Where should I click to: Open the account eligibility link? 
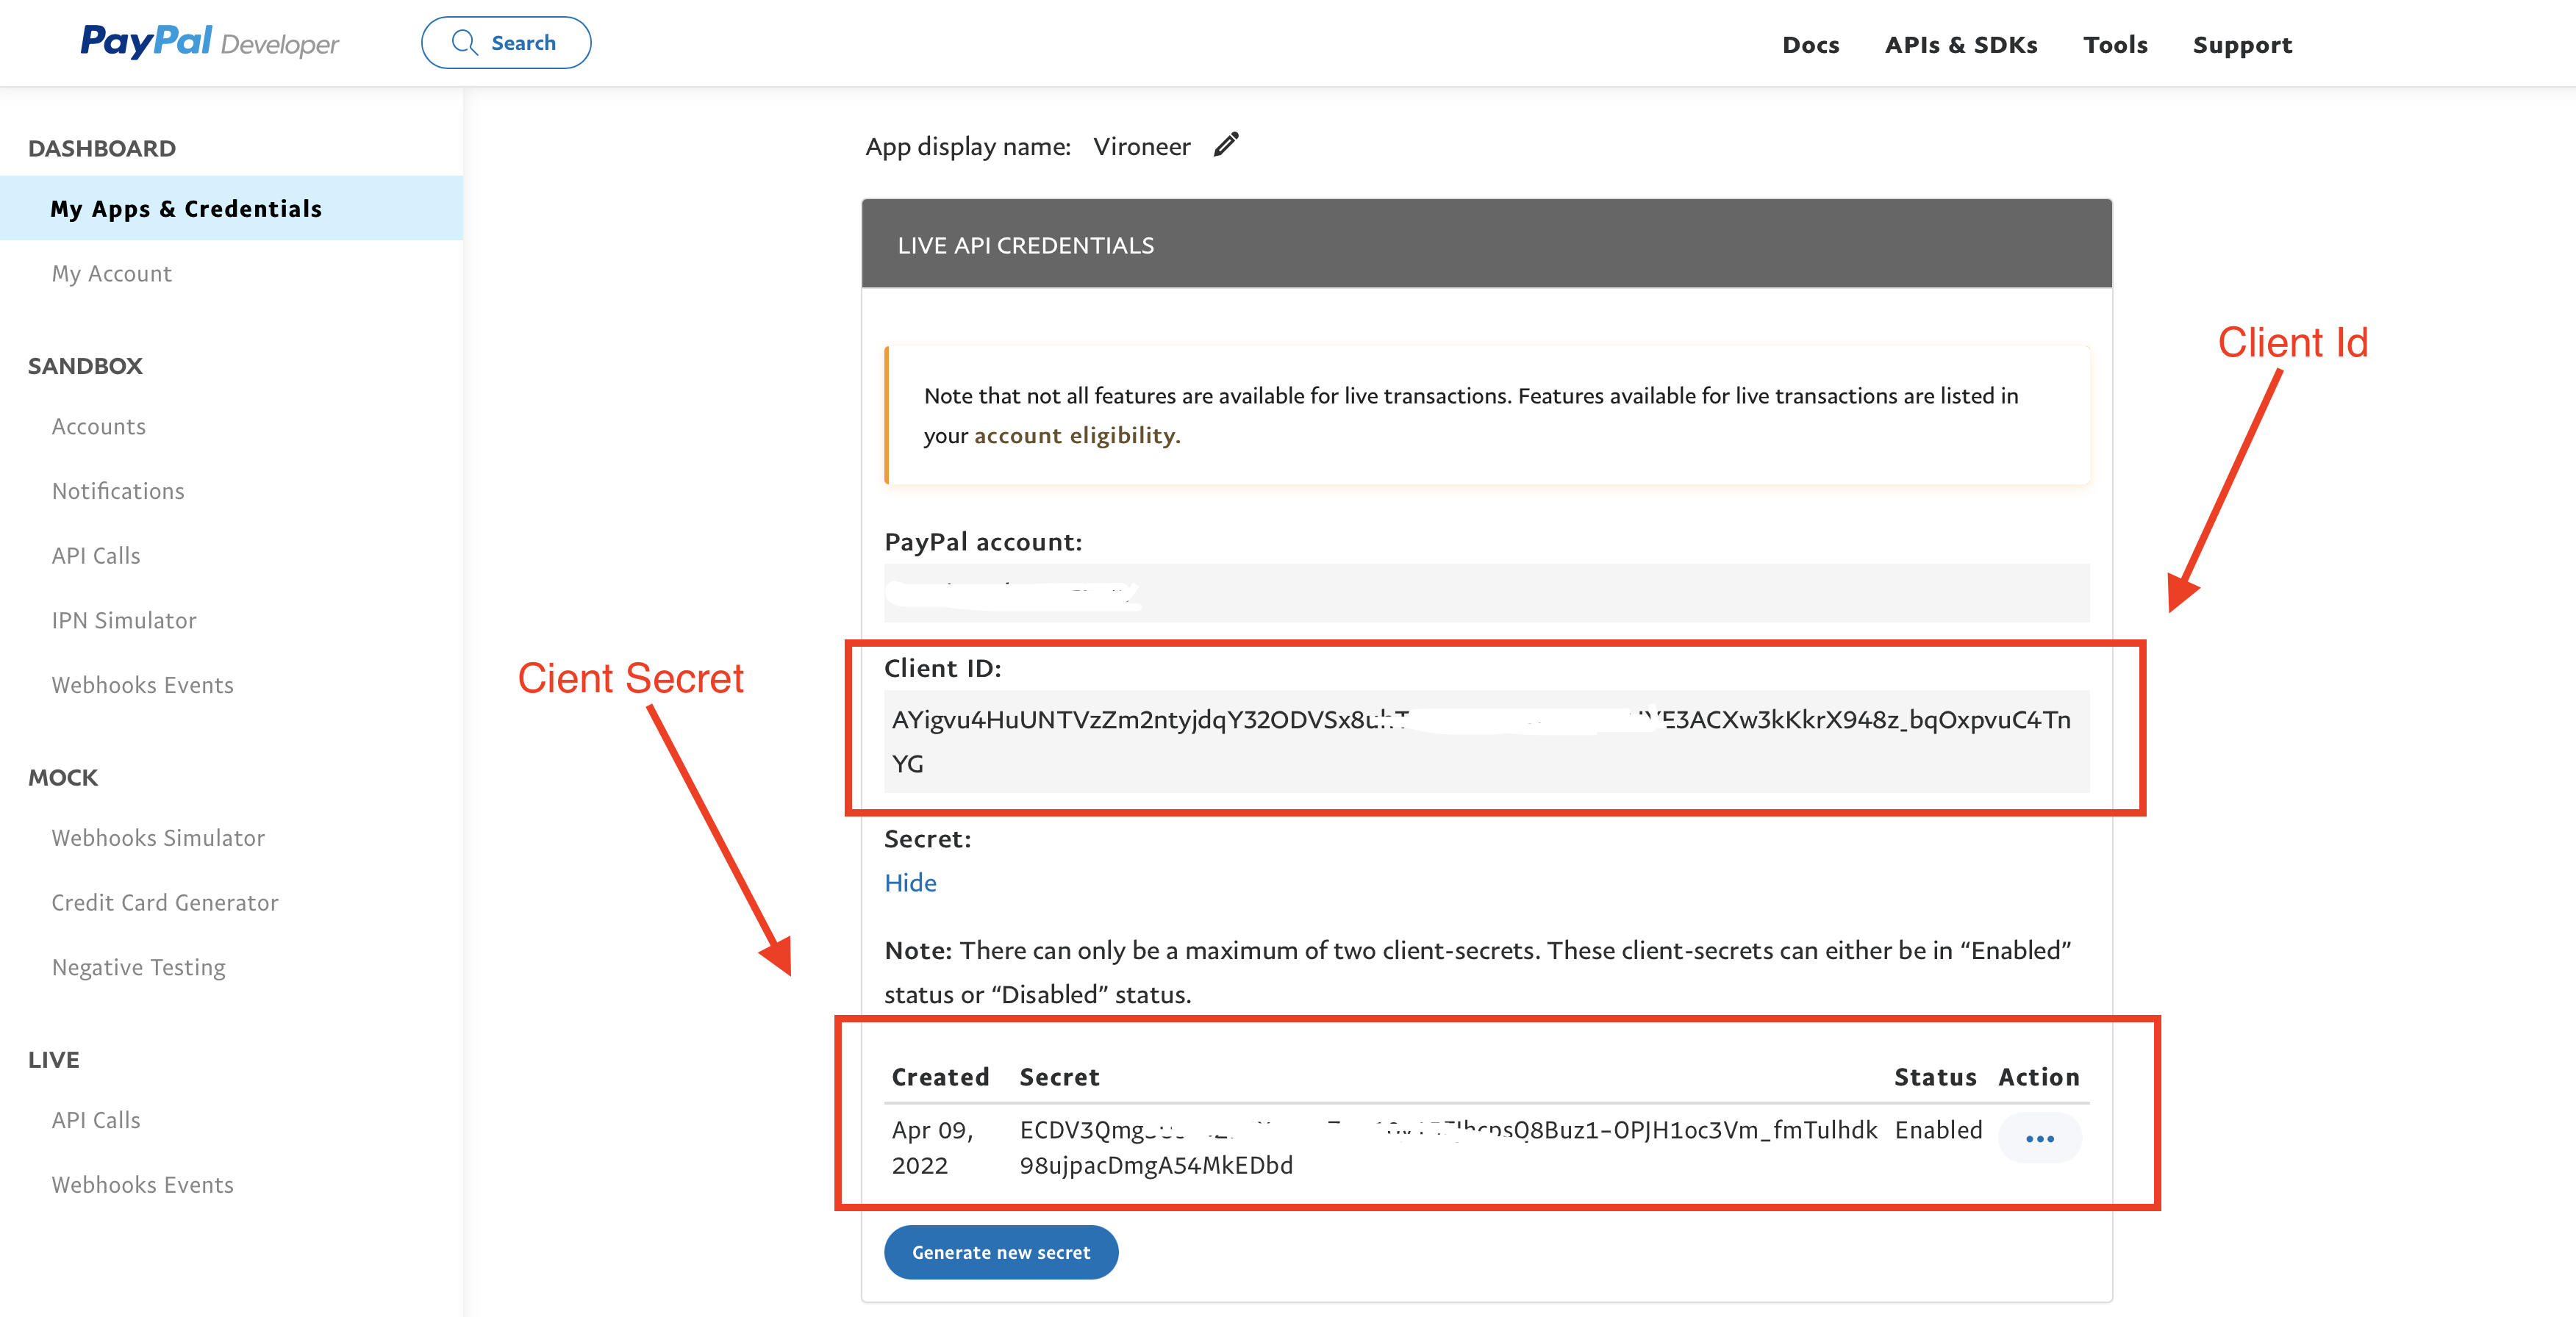tap(1076, 435)
